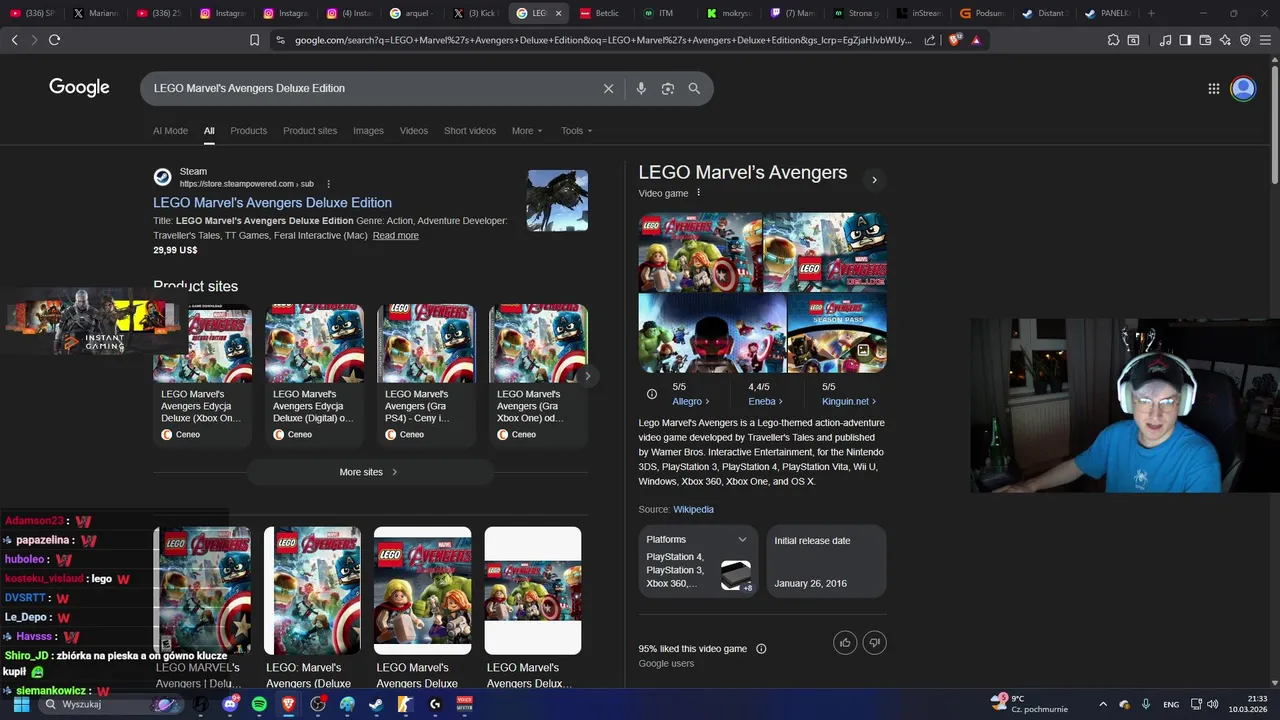Screen dimensions: 1280x720
Task: Select the Videos search tab
Action: coord(414,131)
